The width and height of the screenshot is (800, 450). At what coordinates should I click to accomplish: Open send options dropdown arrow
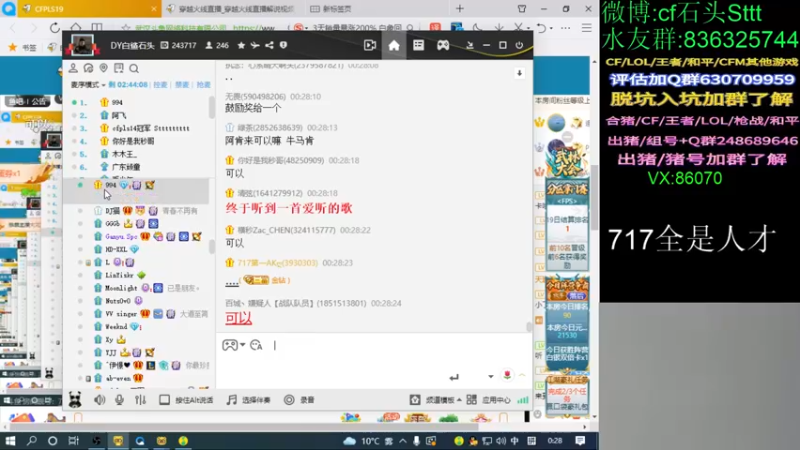click(490, 377)
